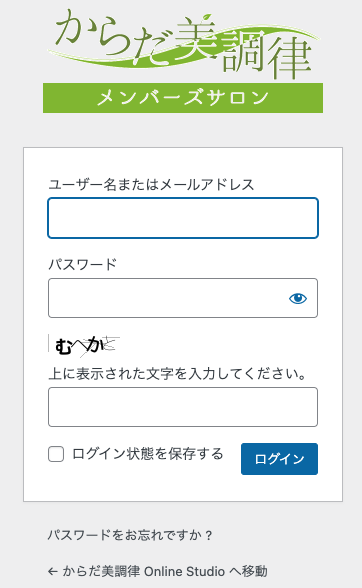Click the パスワード label above field

[83, 264]
